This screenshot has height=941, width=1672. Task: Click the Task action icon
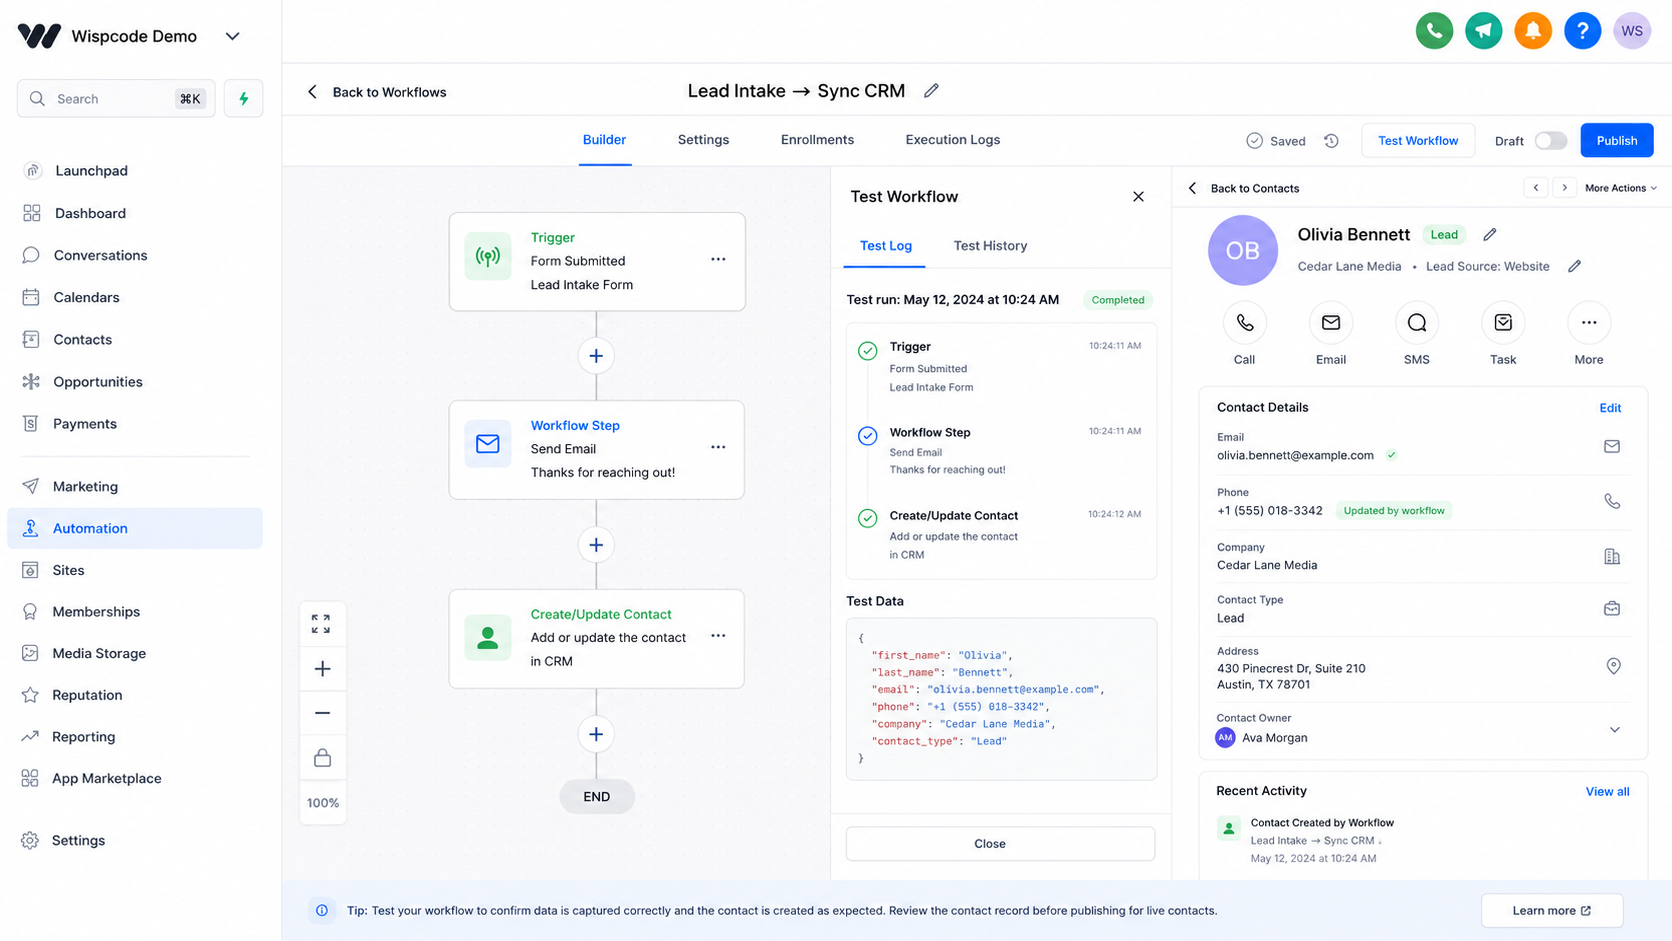coord(1503,323)
